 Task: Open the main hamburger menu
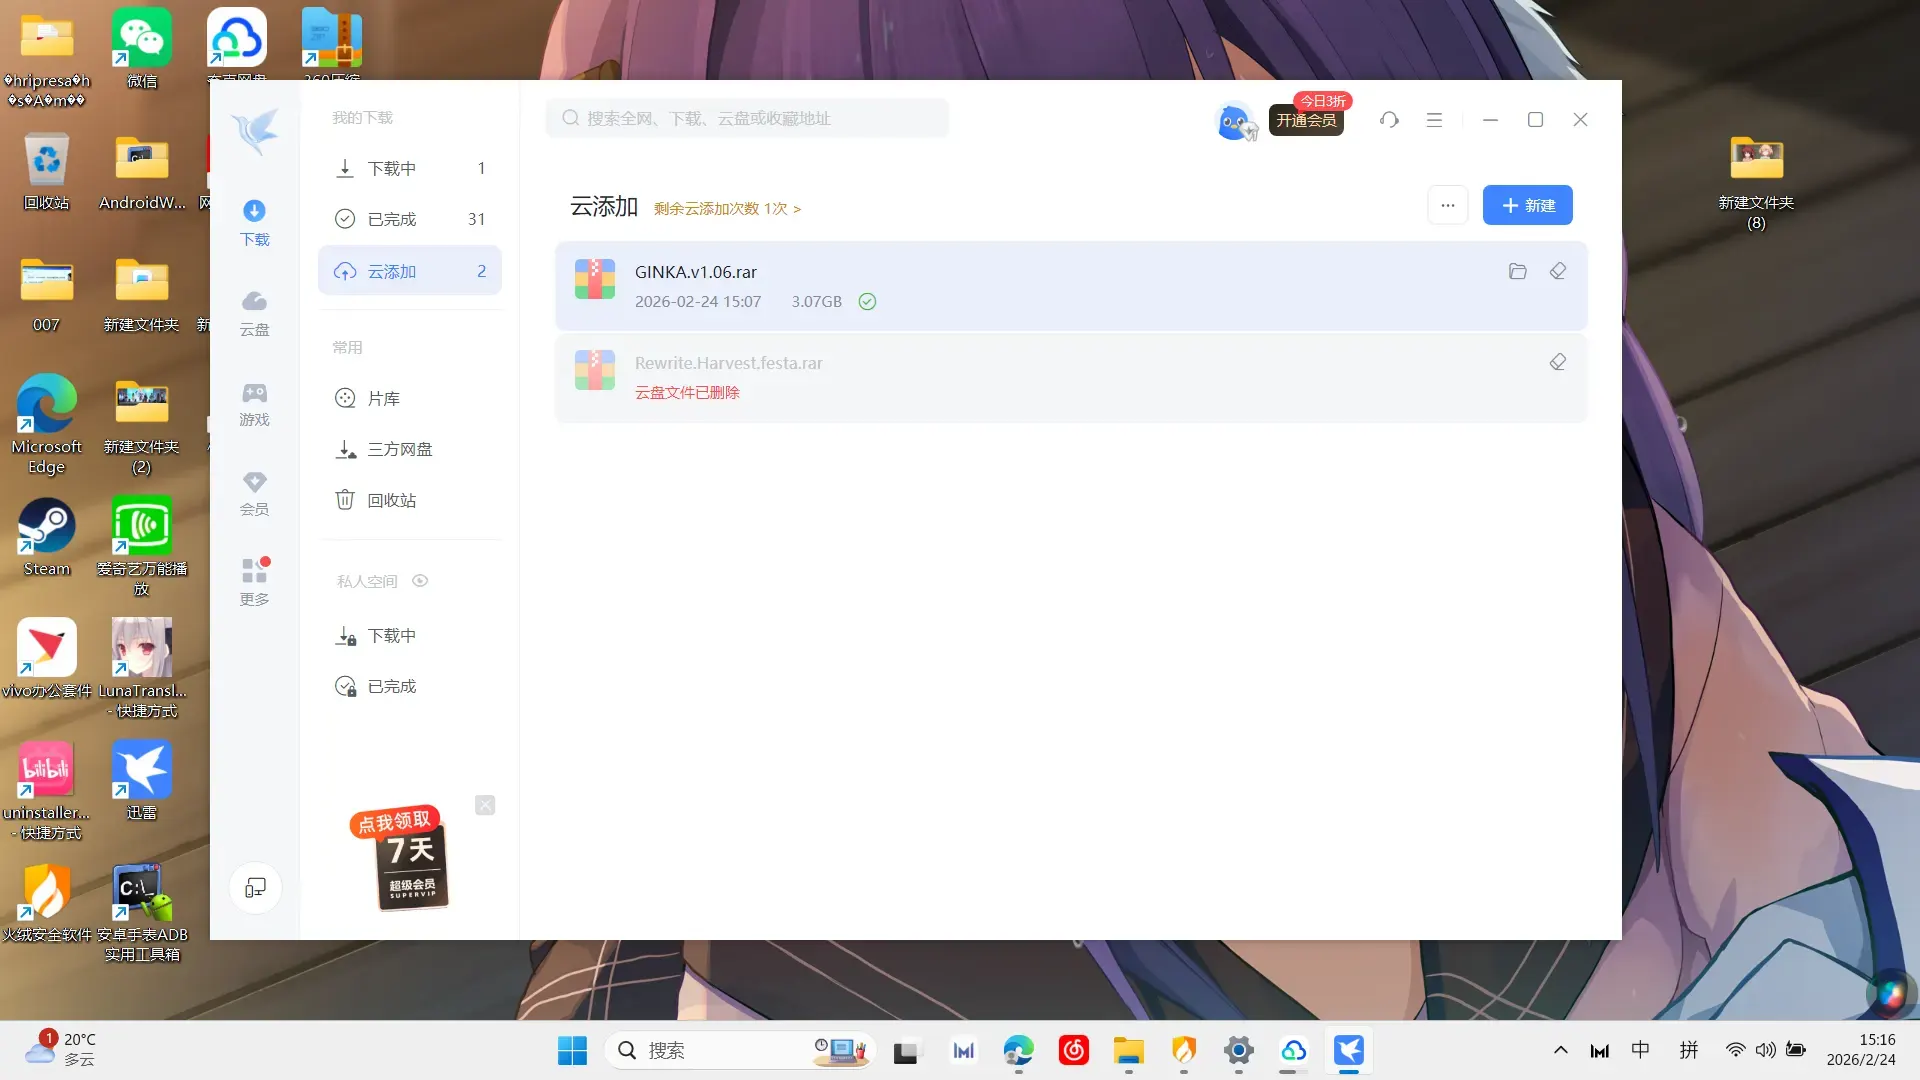tap(1434, 119)
